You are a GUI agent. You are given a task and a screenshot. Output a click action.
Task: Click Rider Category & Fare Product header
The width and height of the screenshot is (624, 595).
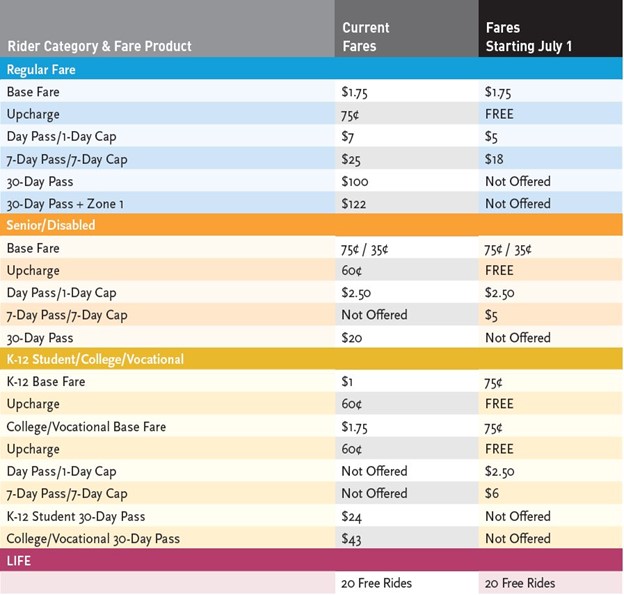point(99,46)
